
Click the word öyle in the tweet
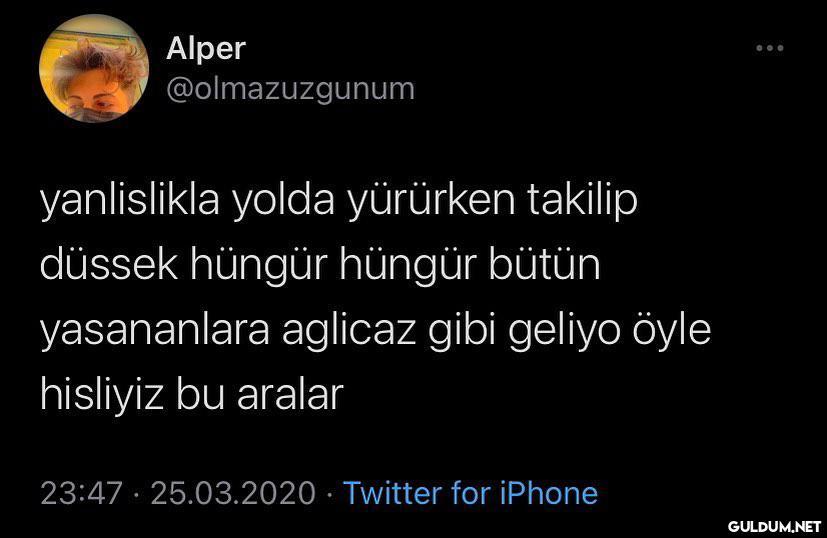671,331
